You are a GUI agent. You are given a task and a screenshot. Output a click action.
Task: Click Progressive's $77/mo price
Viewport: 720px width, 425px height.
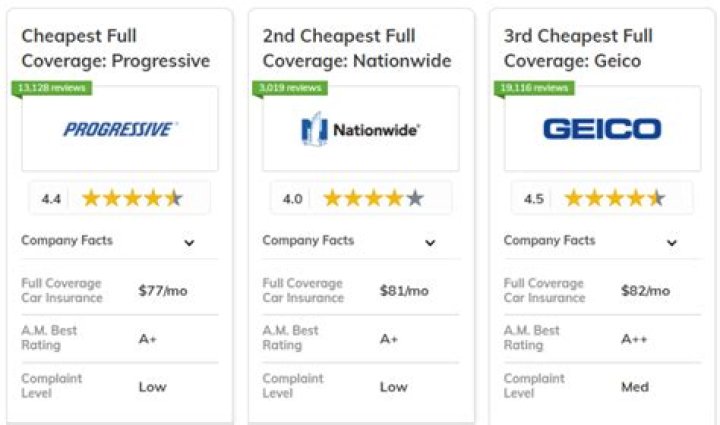click(163, 291)
